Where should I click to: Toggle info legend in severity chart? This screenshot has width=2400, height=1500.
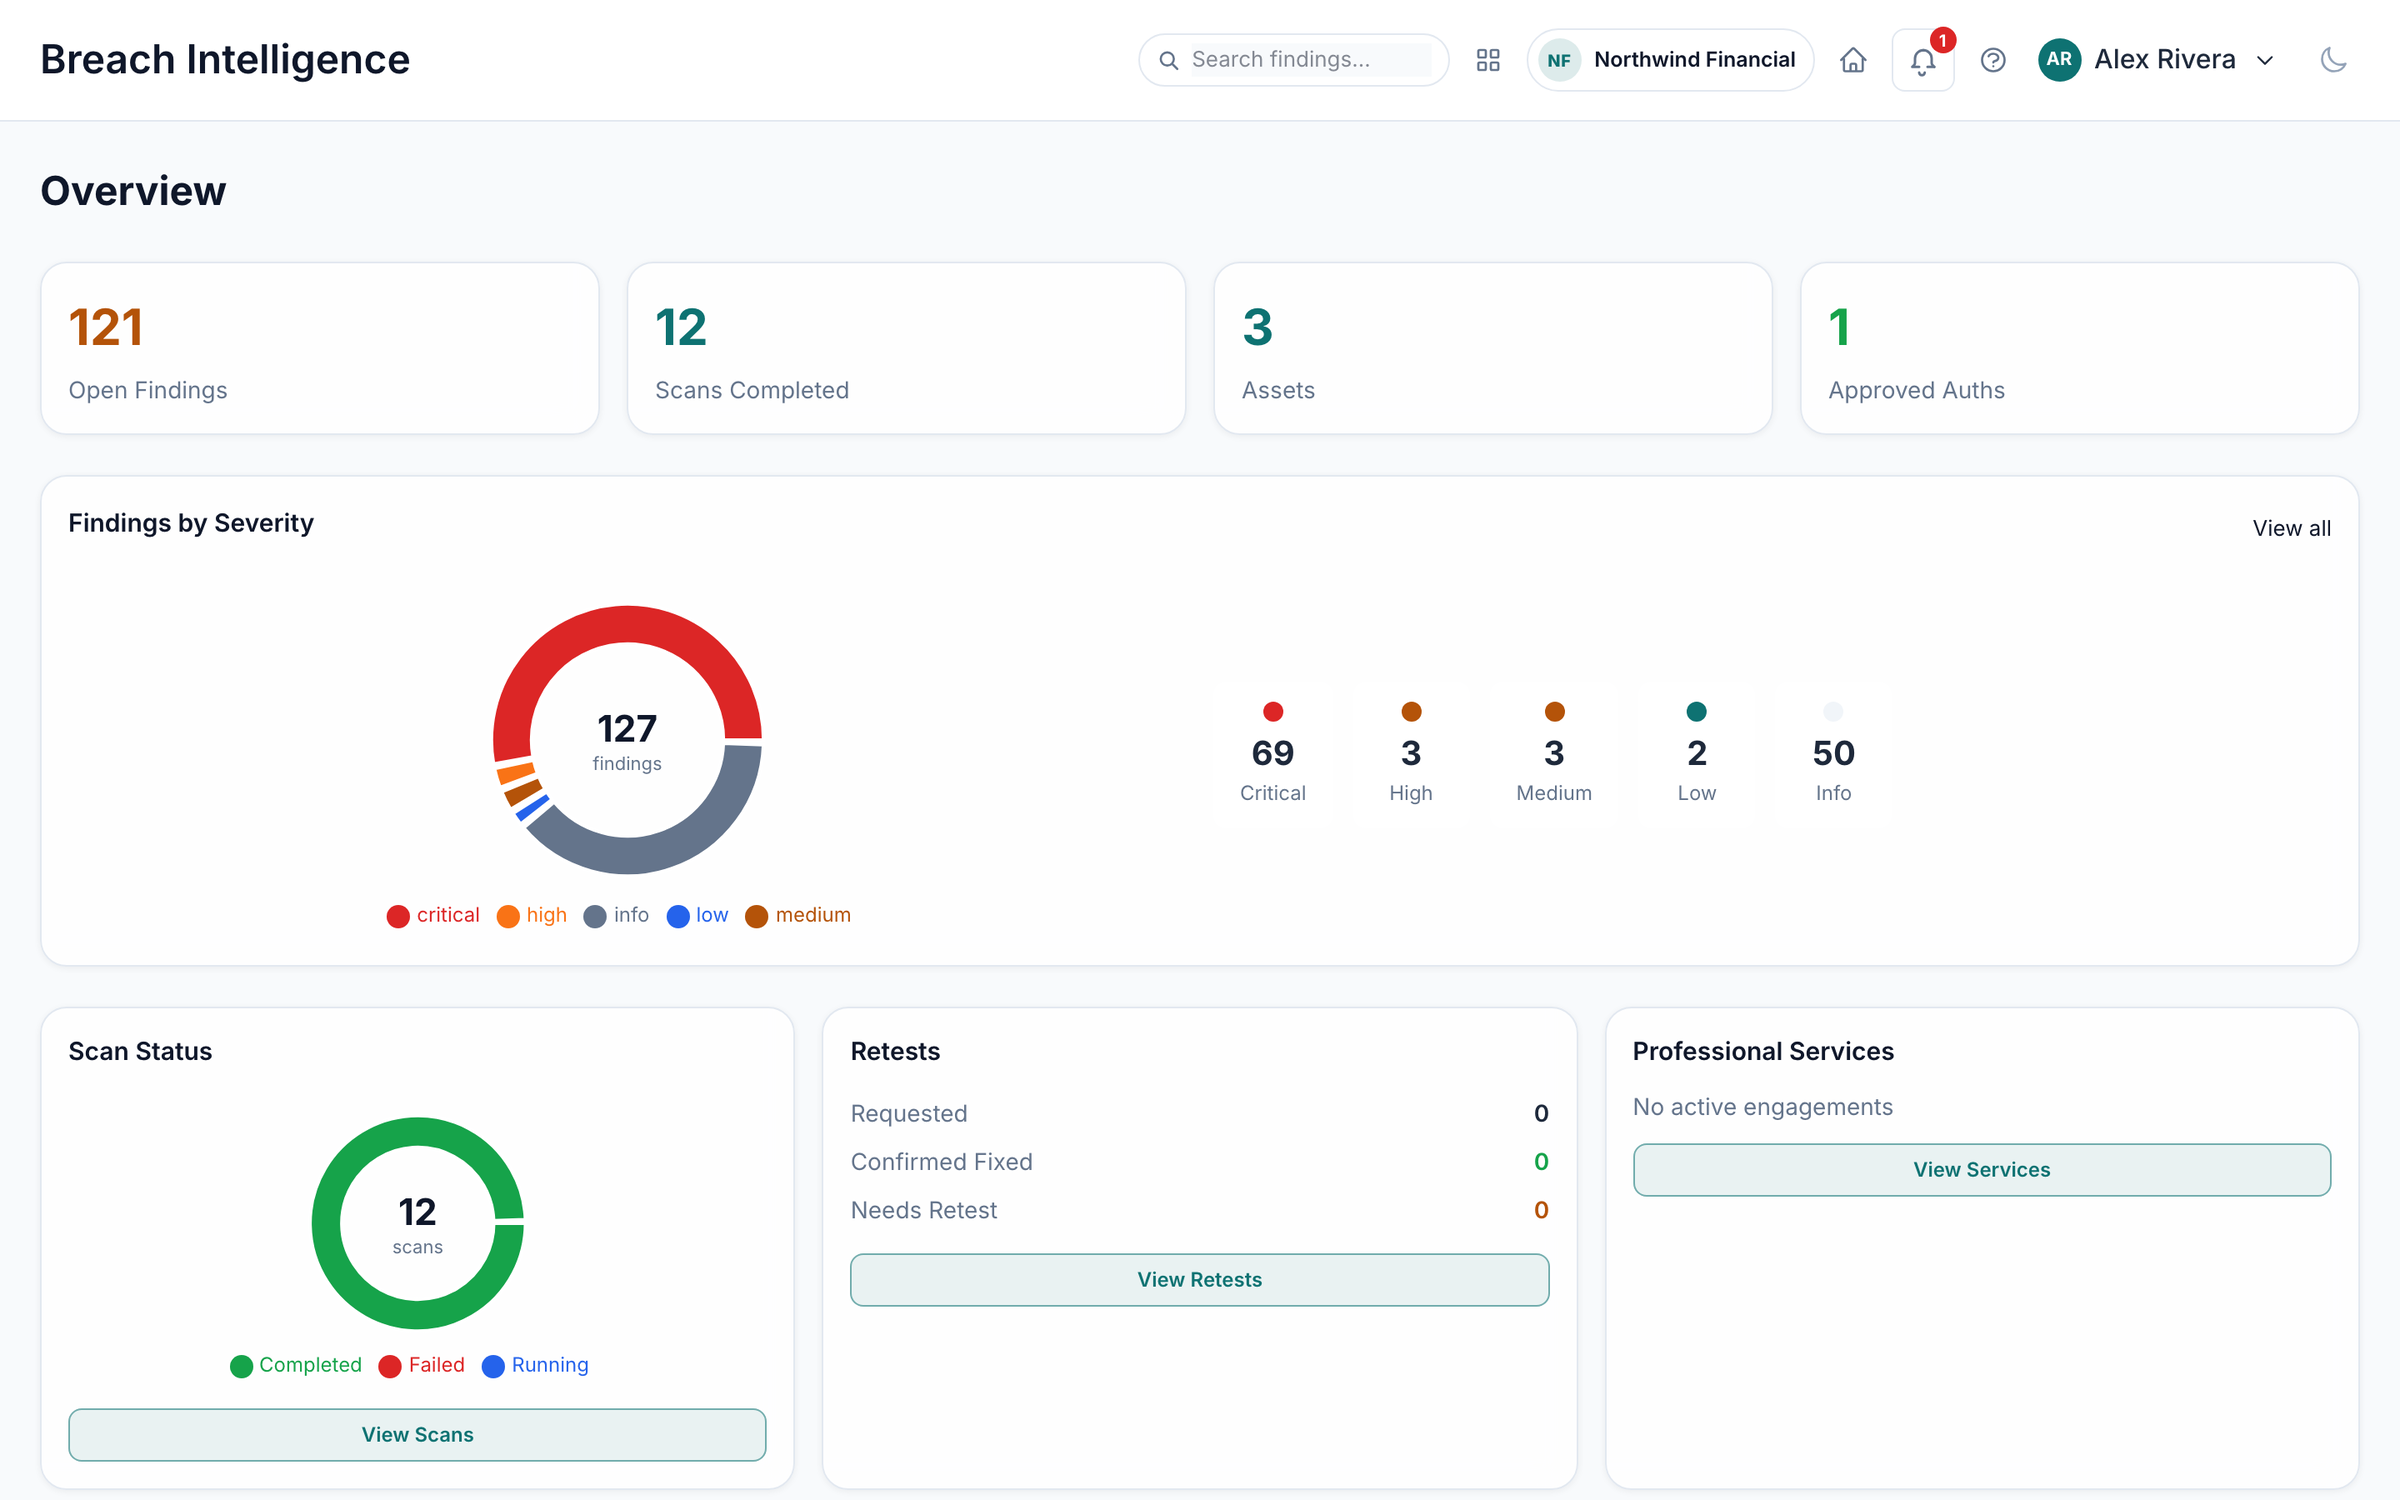pyautogui.click(x=616, y=915)
